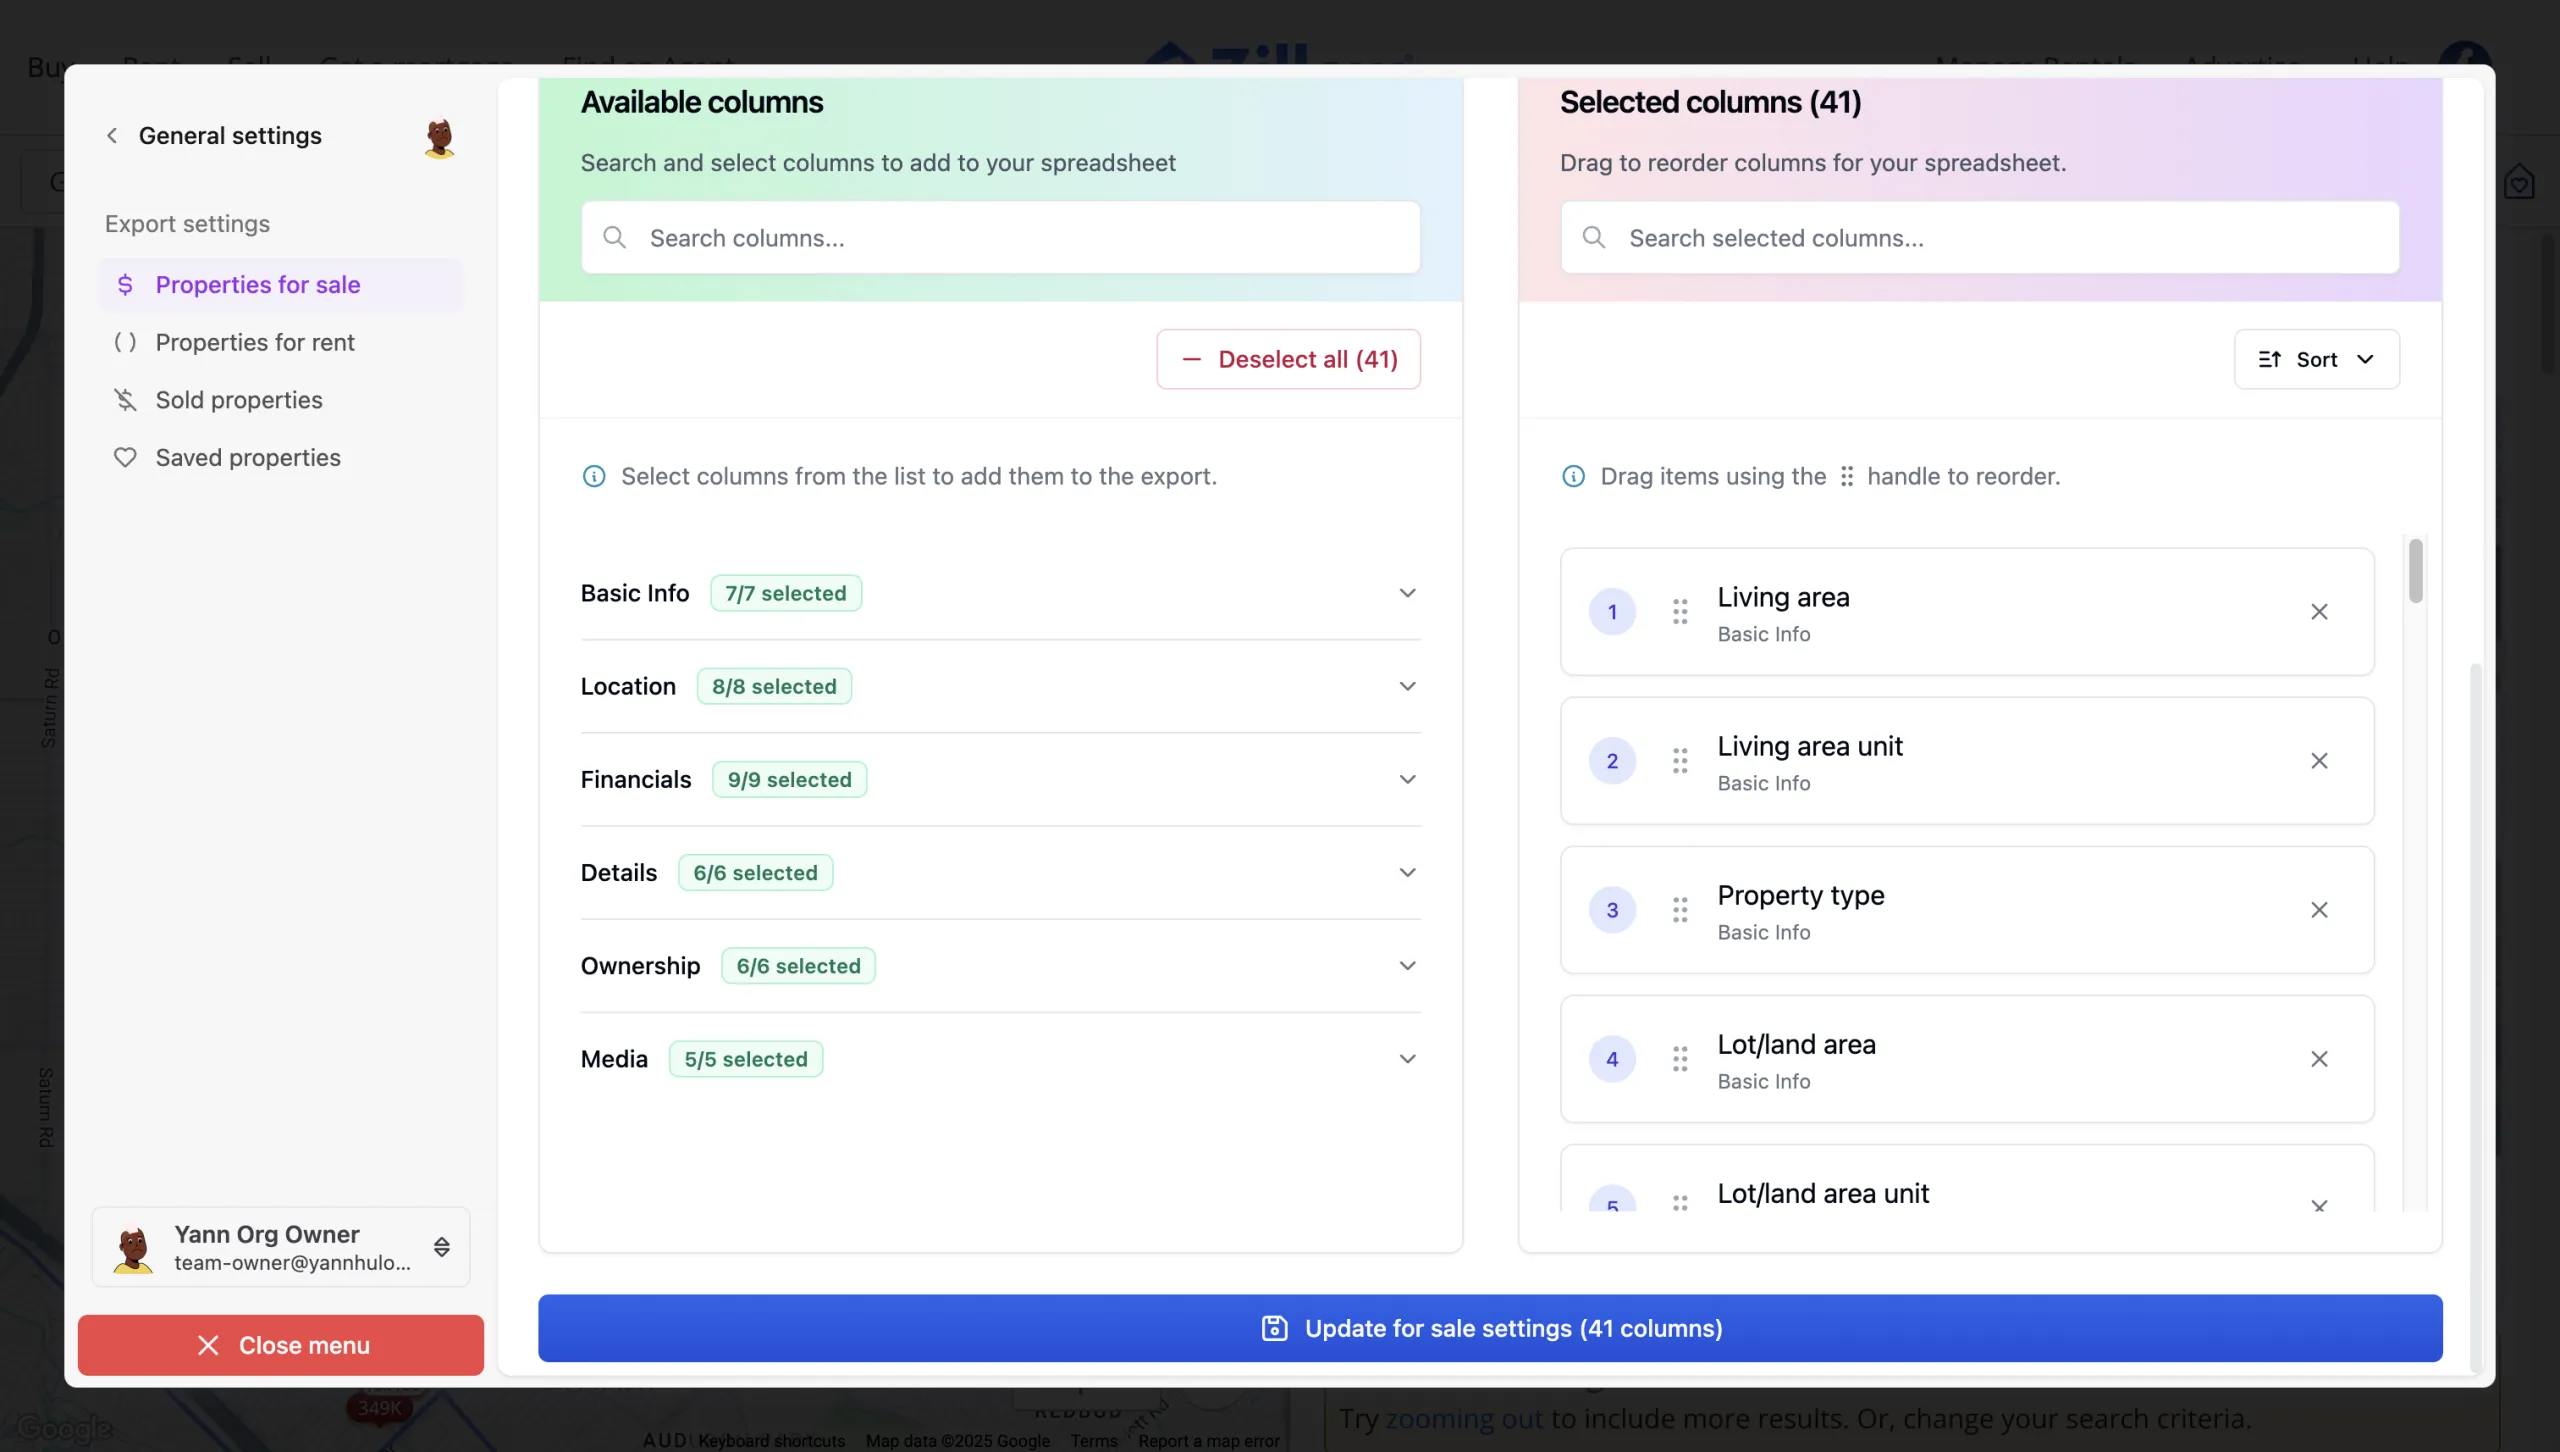Grab the drag handle on Property type

click(x=1680, y=909)
